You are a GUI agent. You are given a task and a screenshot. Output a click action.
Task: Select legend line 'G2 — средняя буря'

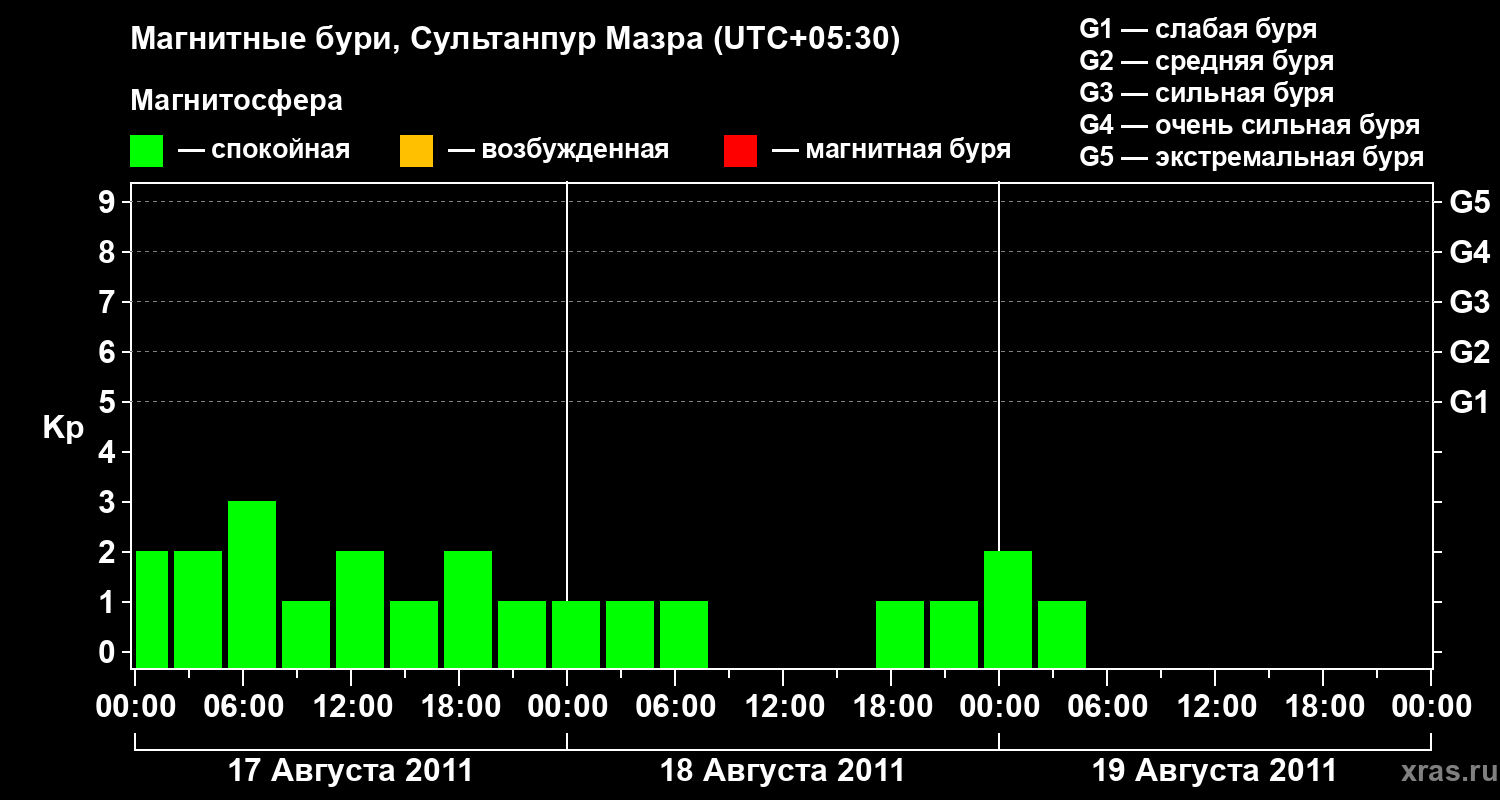click(1207, 61)
